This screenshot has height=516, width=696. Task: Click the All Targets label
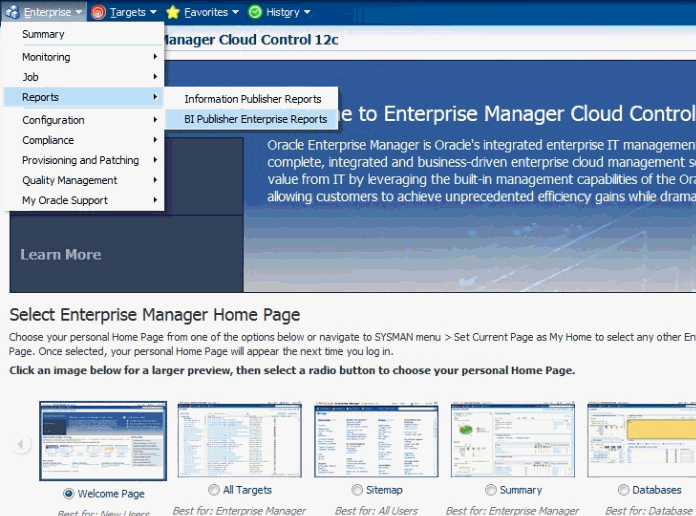coord(247,490)
